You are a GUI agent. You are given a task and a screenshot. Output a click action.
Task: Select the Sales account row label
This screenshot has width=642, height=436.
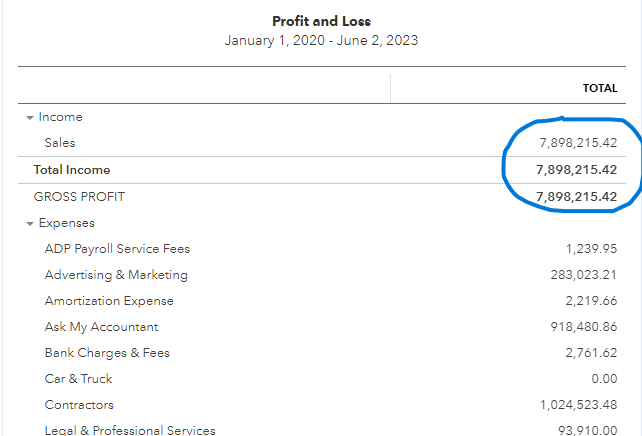coord(60,143)
